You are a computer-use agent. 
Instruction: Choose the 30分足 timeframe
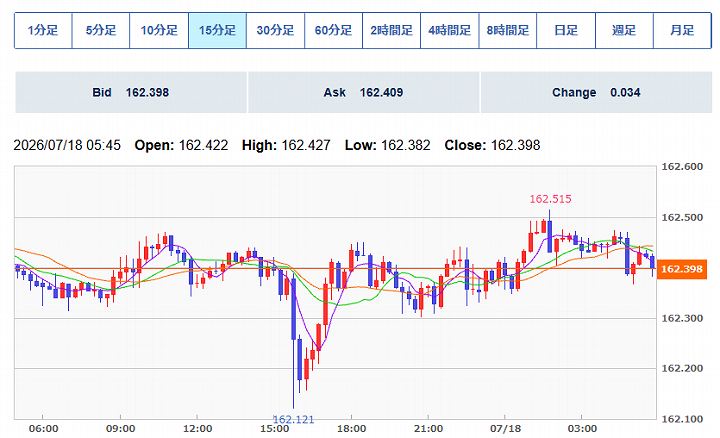coord(276,30)
